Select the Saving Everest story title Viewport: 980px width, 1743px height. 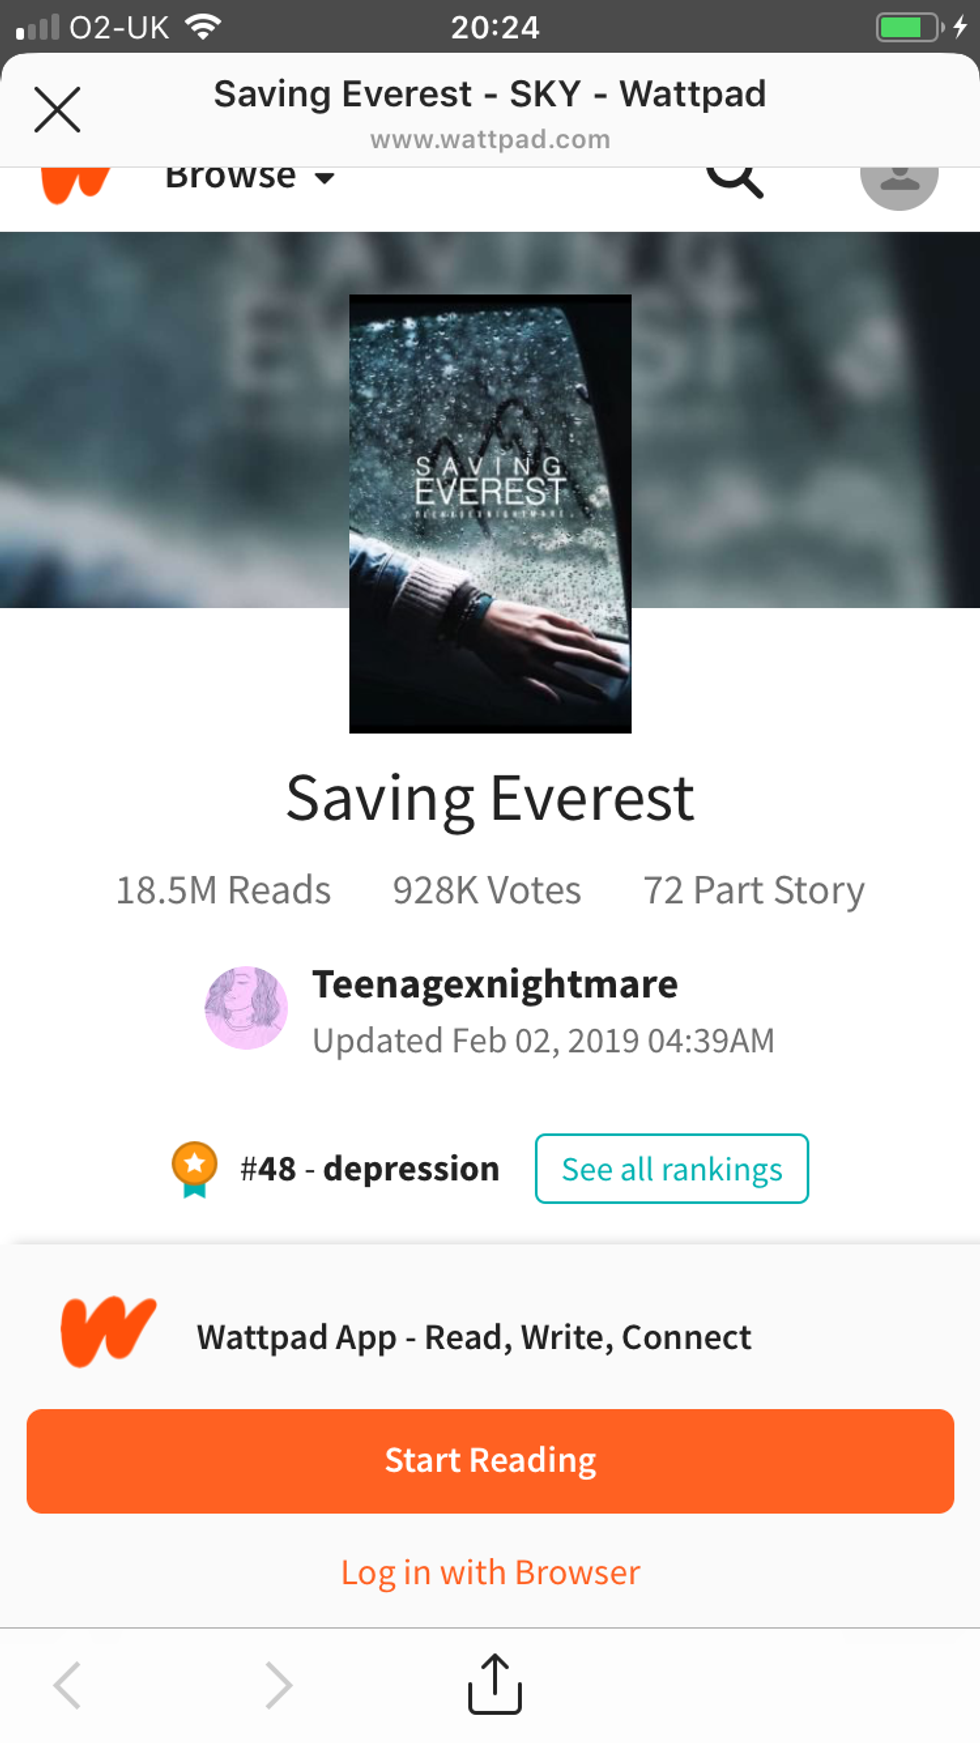(x=490, y=799)
